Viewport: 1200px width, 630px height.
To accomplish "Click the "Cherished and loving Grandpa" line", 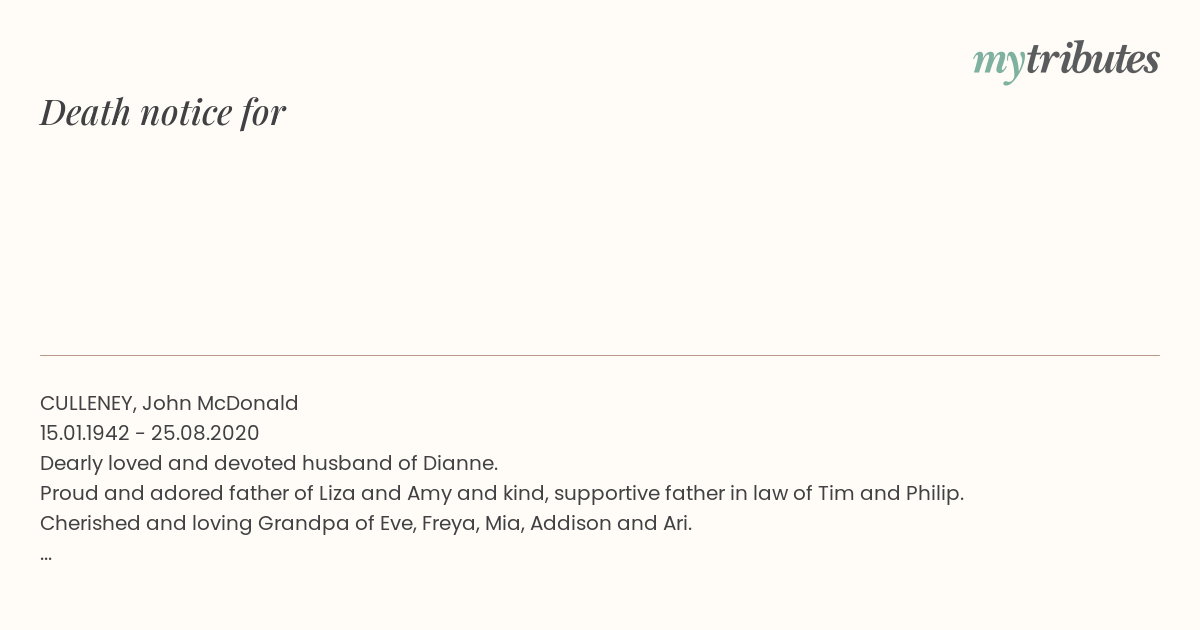I will [x=366, y=523].
